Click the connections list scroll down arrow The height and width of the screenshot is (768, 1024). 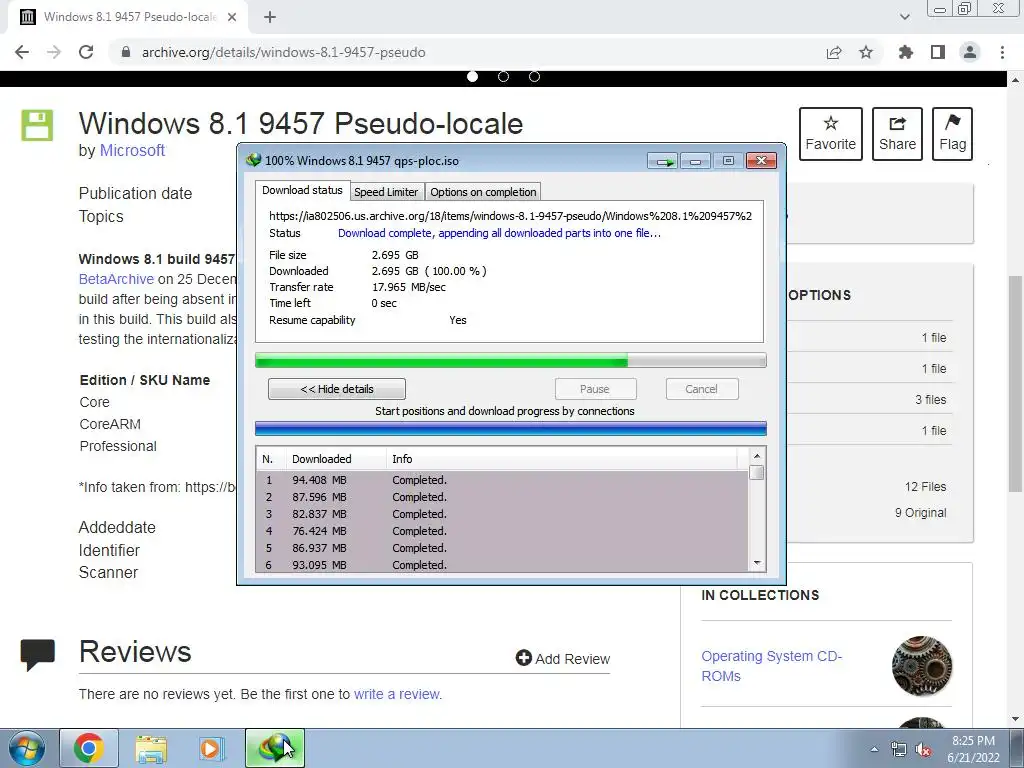pos(757,563)
